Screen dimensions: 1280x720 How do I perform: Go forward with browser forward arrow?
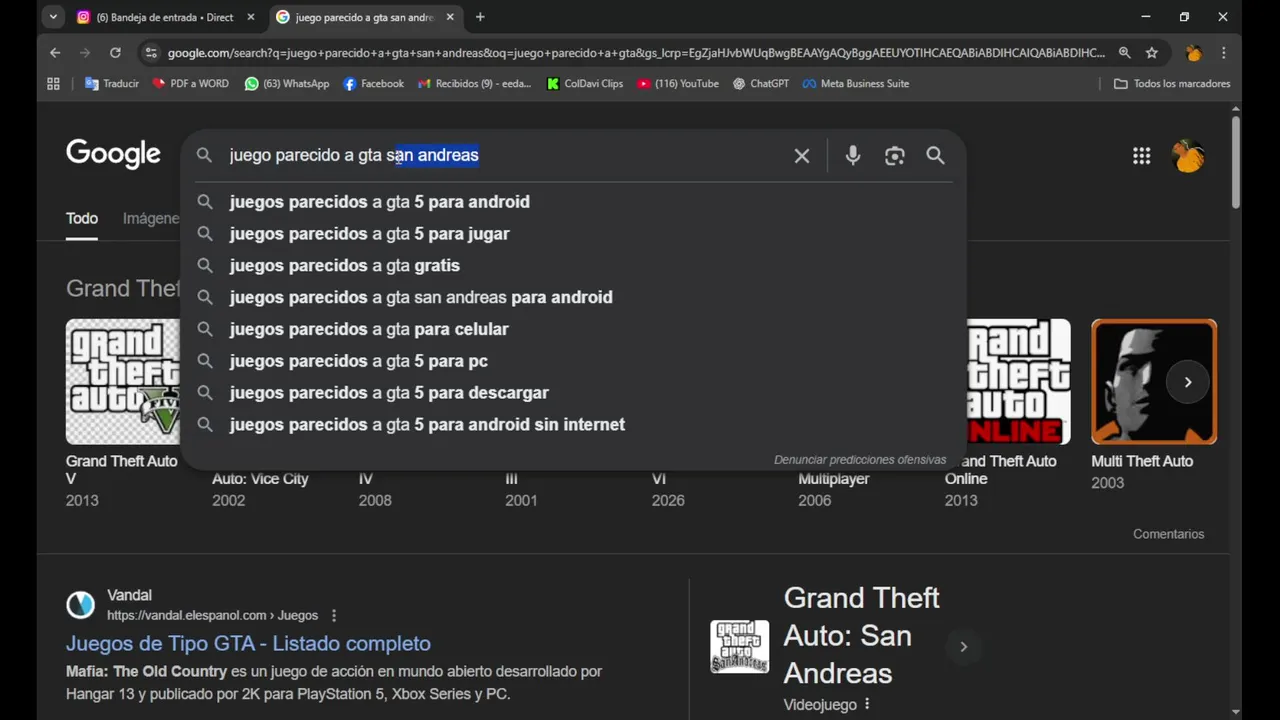[x=85, y=53]
